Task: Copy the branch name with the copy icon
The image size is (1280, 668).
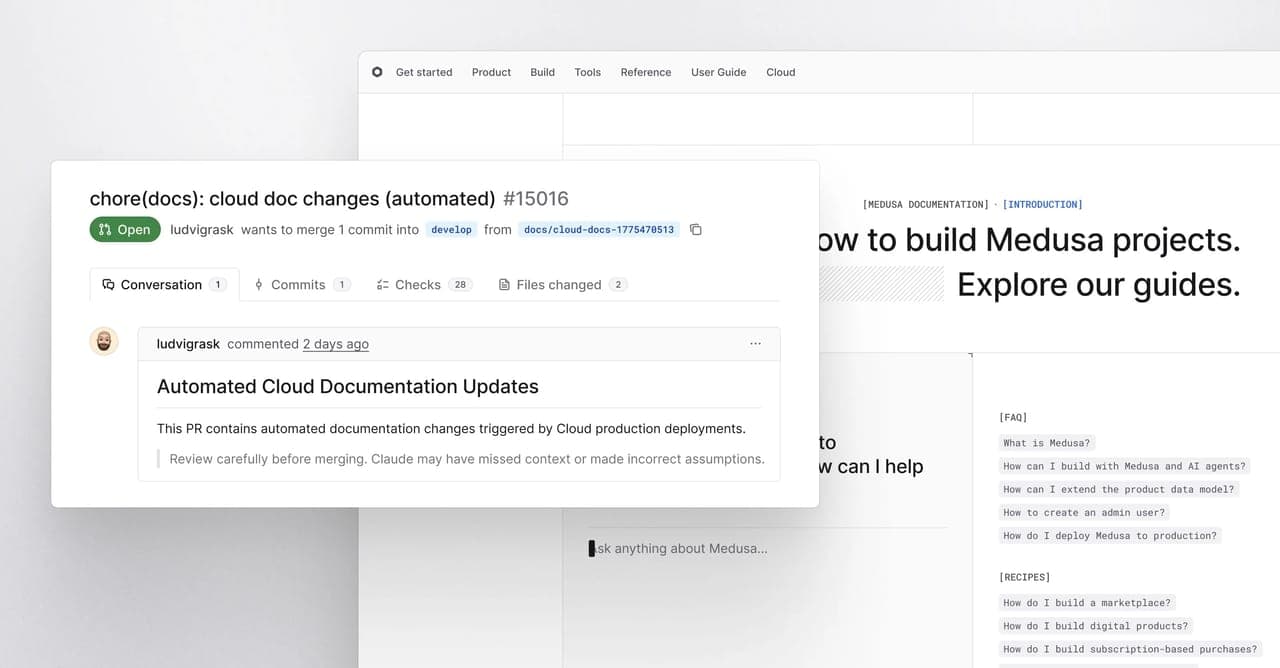Action: click(x=696, y=229)
